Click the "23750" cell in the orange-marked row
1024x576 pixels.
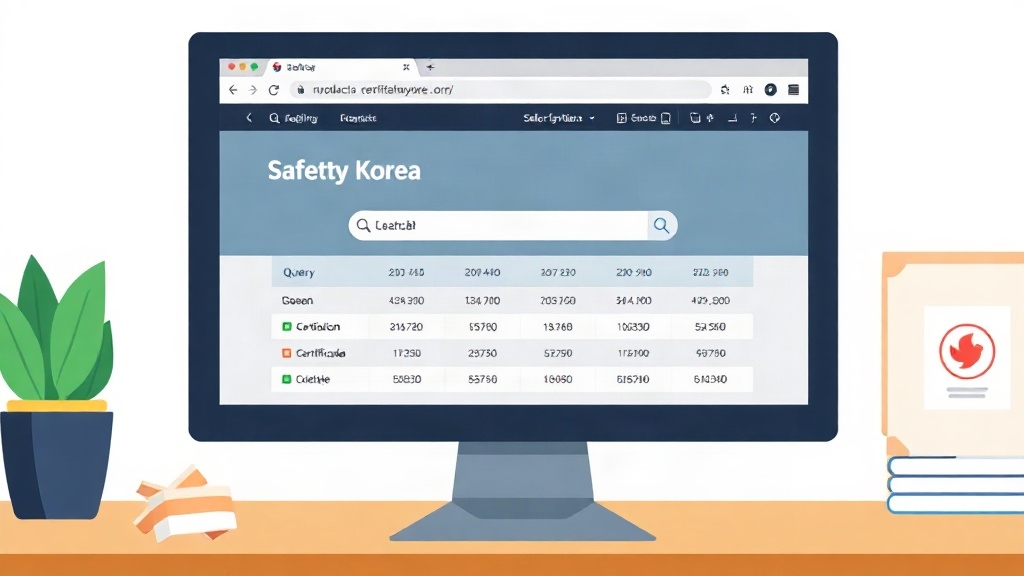482,353
